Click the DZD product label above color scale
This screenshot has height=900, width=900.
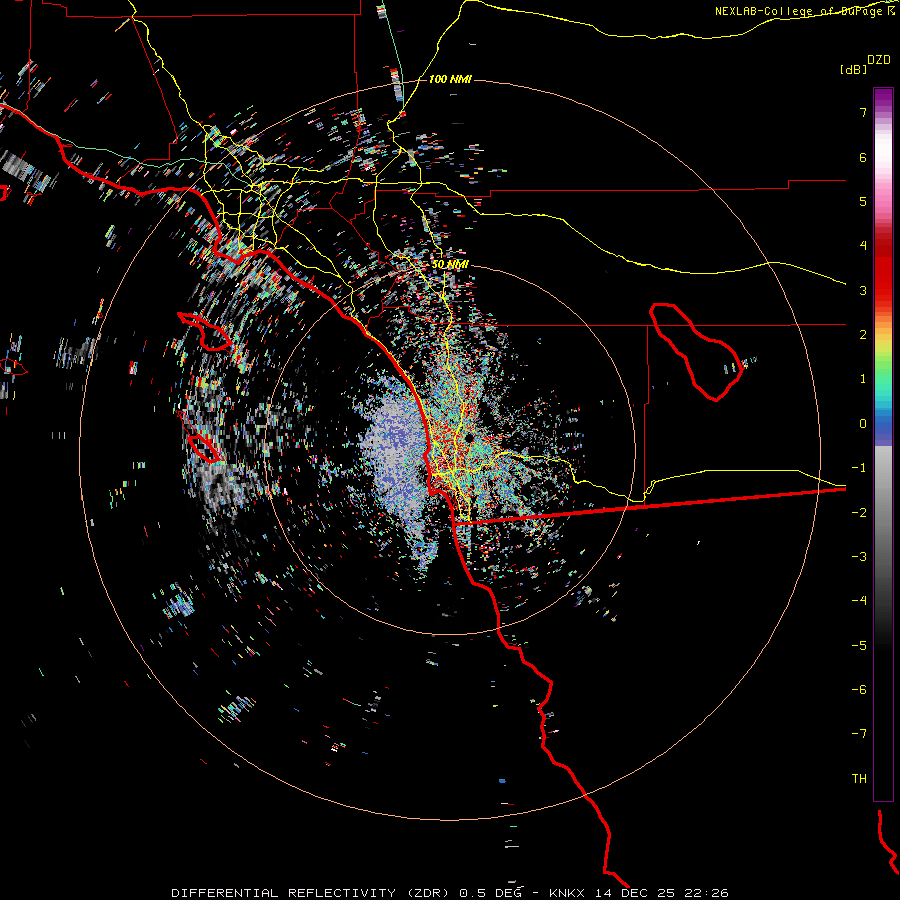pos(879,60)
